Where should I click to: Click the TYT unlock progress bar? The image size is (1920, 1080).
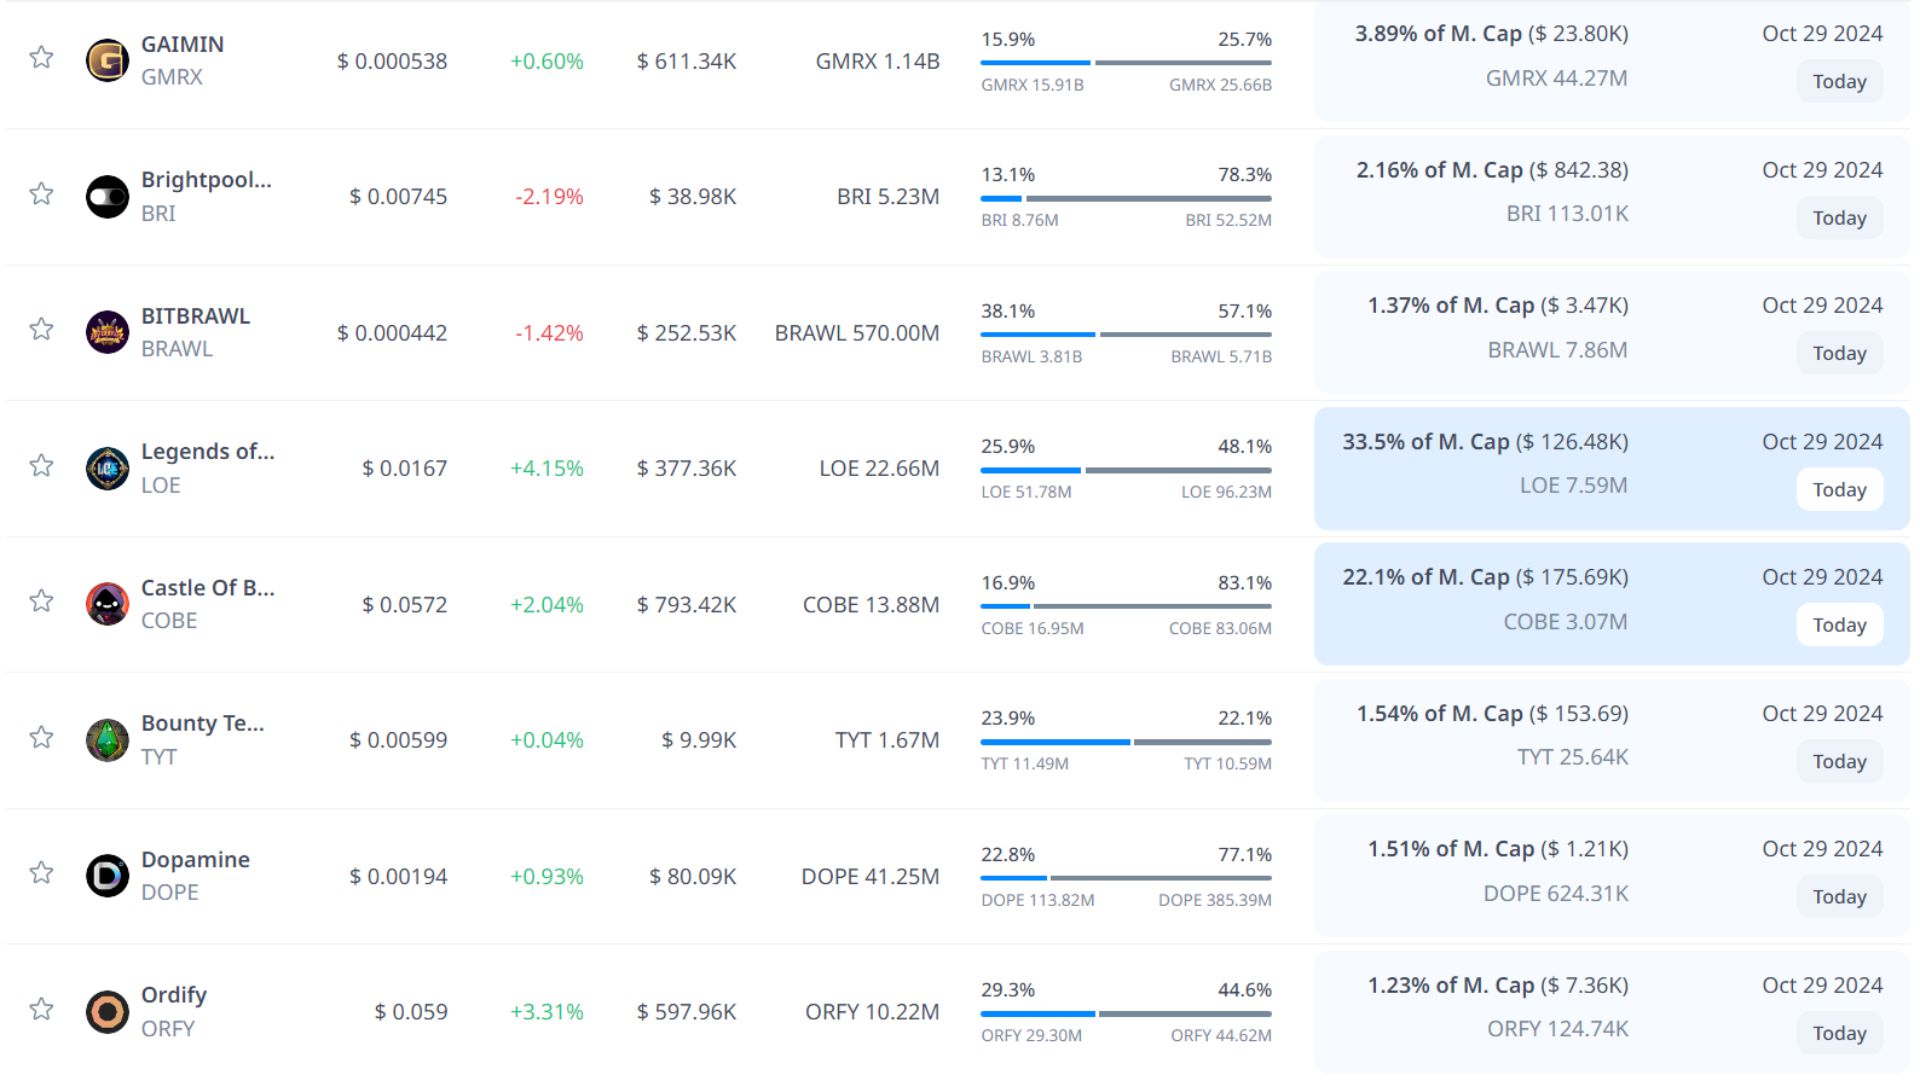1126,742
